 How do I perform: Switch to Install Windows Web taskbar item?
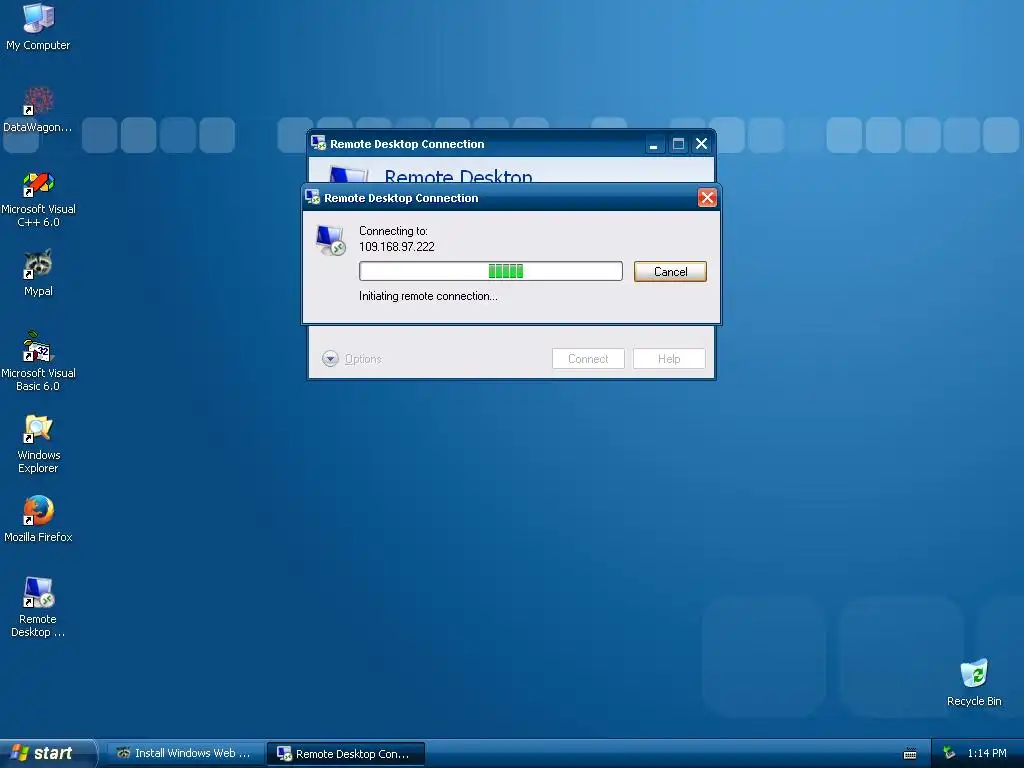(186, 754)
